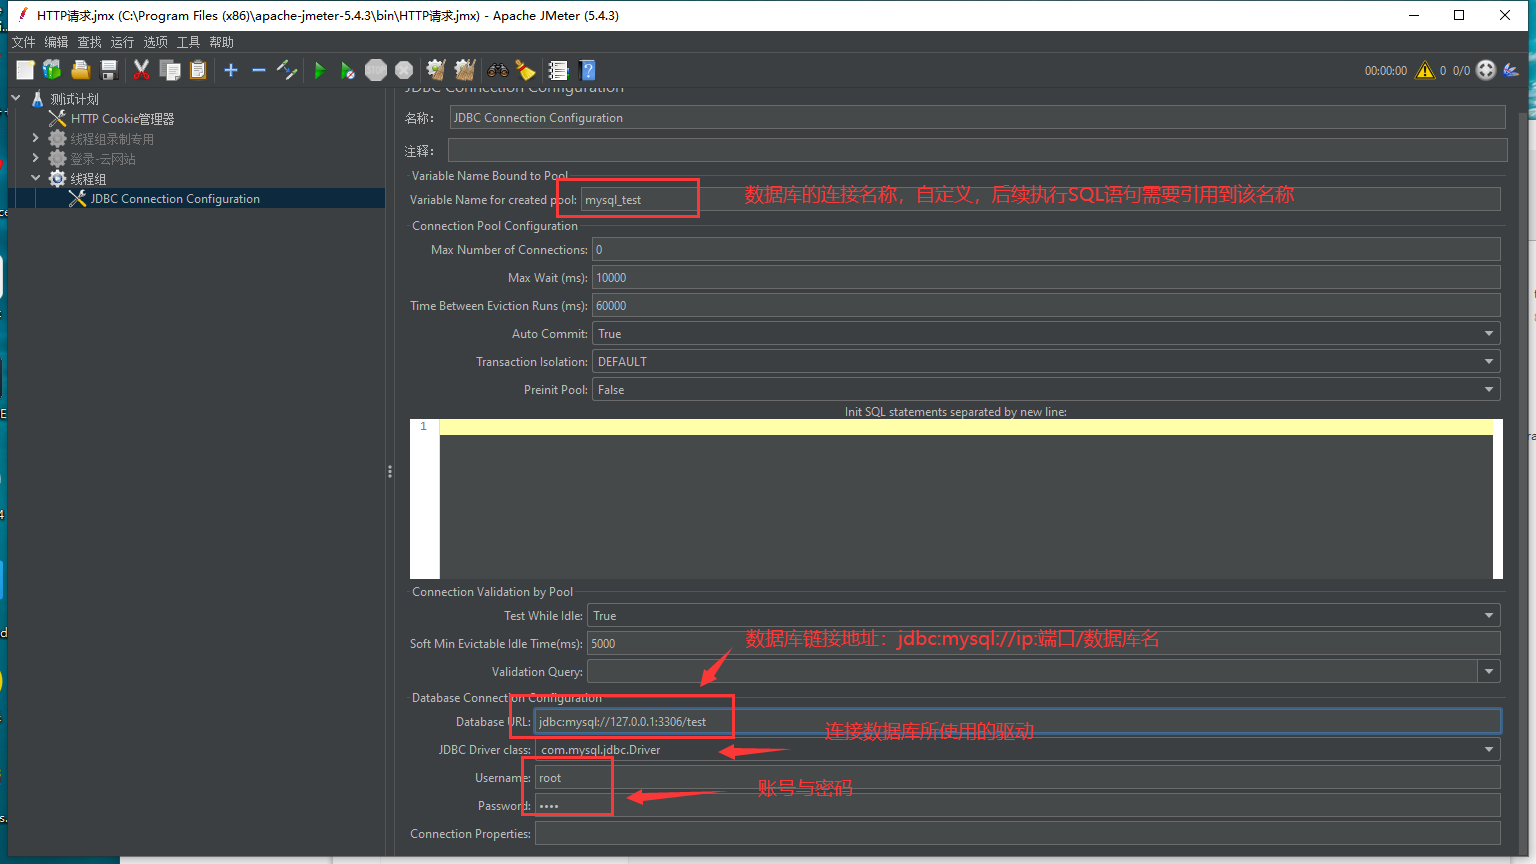Cut selected element with scissors icon
Viewport: 1536px width, 864px height.
(x=141, y=70)
